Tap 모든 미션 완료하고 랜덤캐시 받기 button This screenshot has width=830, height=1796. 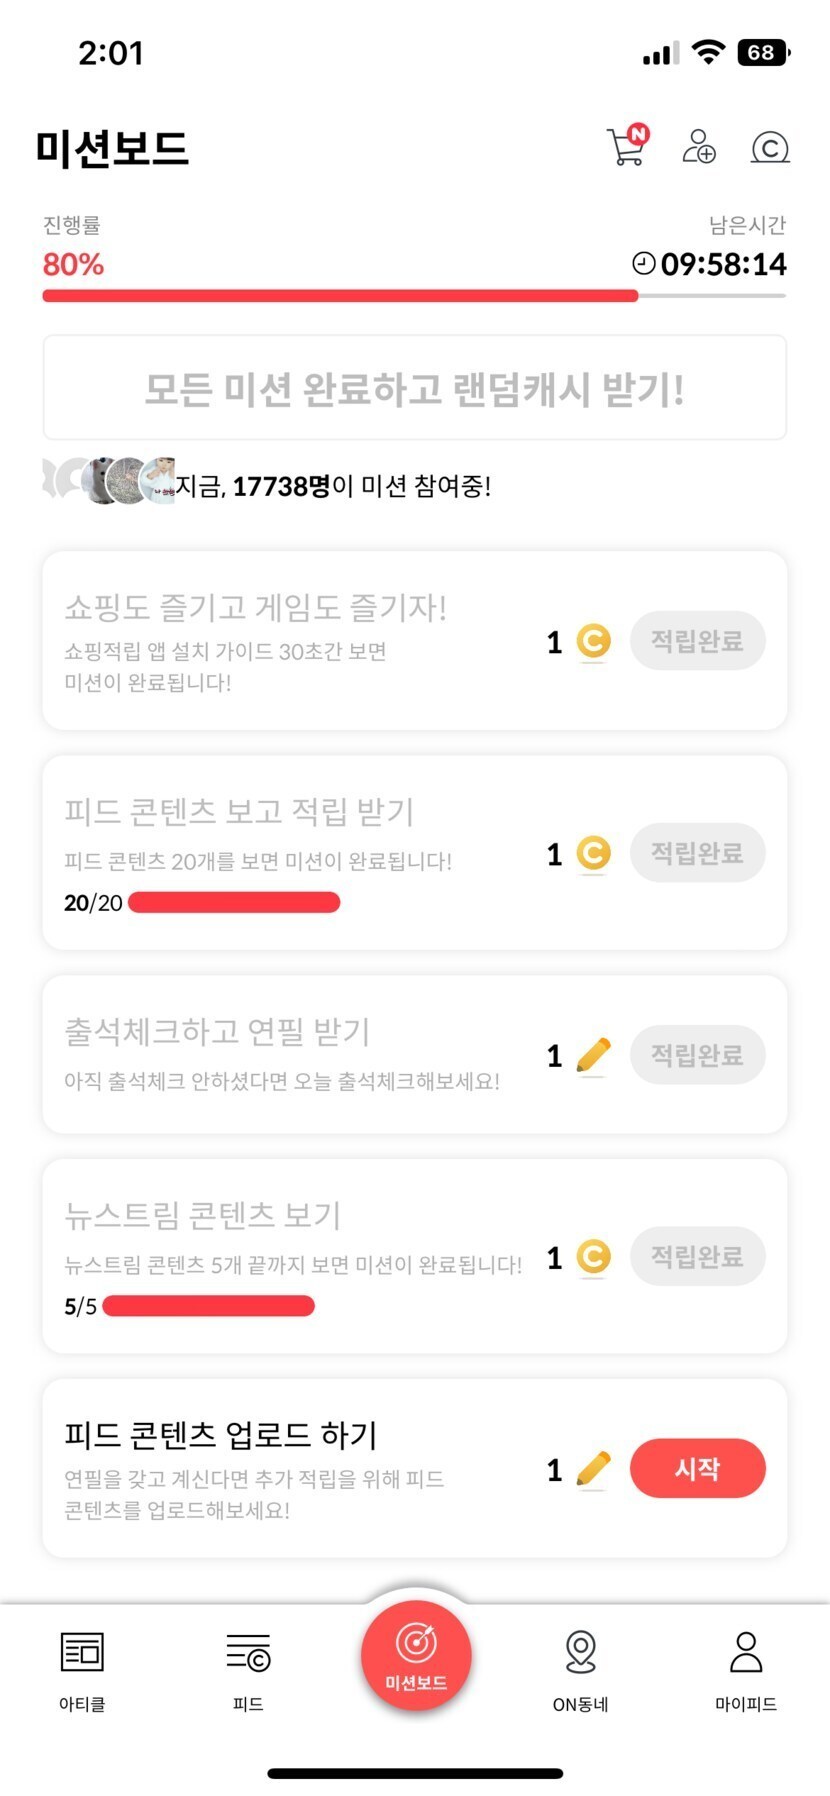point(414,388)
